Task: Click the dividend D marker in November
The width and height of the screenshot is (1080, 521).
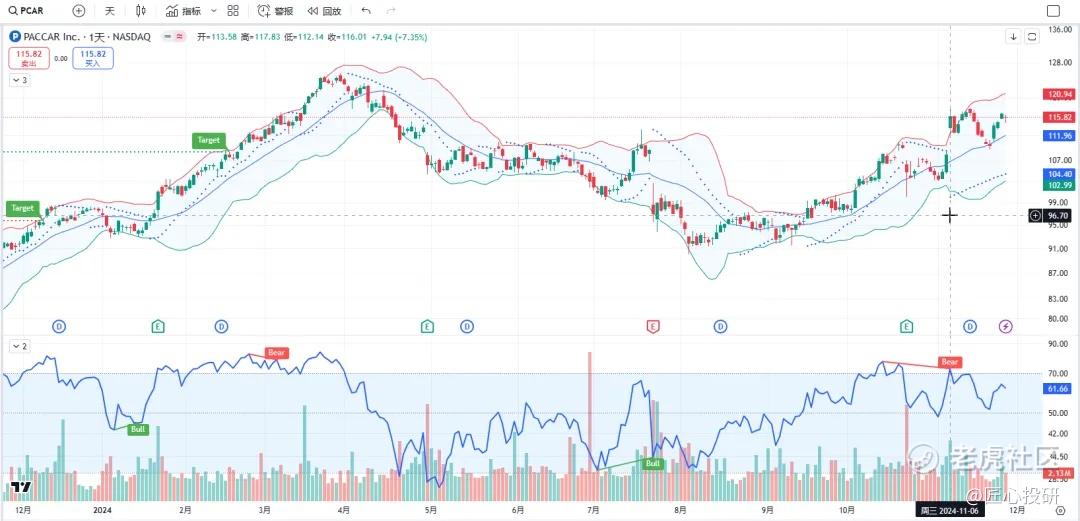Action: [970, 326]
